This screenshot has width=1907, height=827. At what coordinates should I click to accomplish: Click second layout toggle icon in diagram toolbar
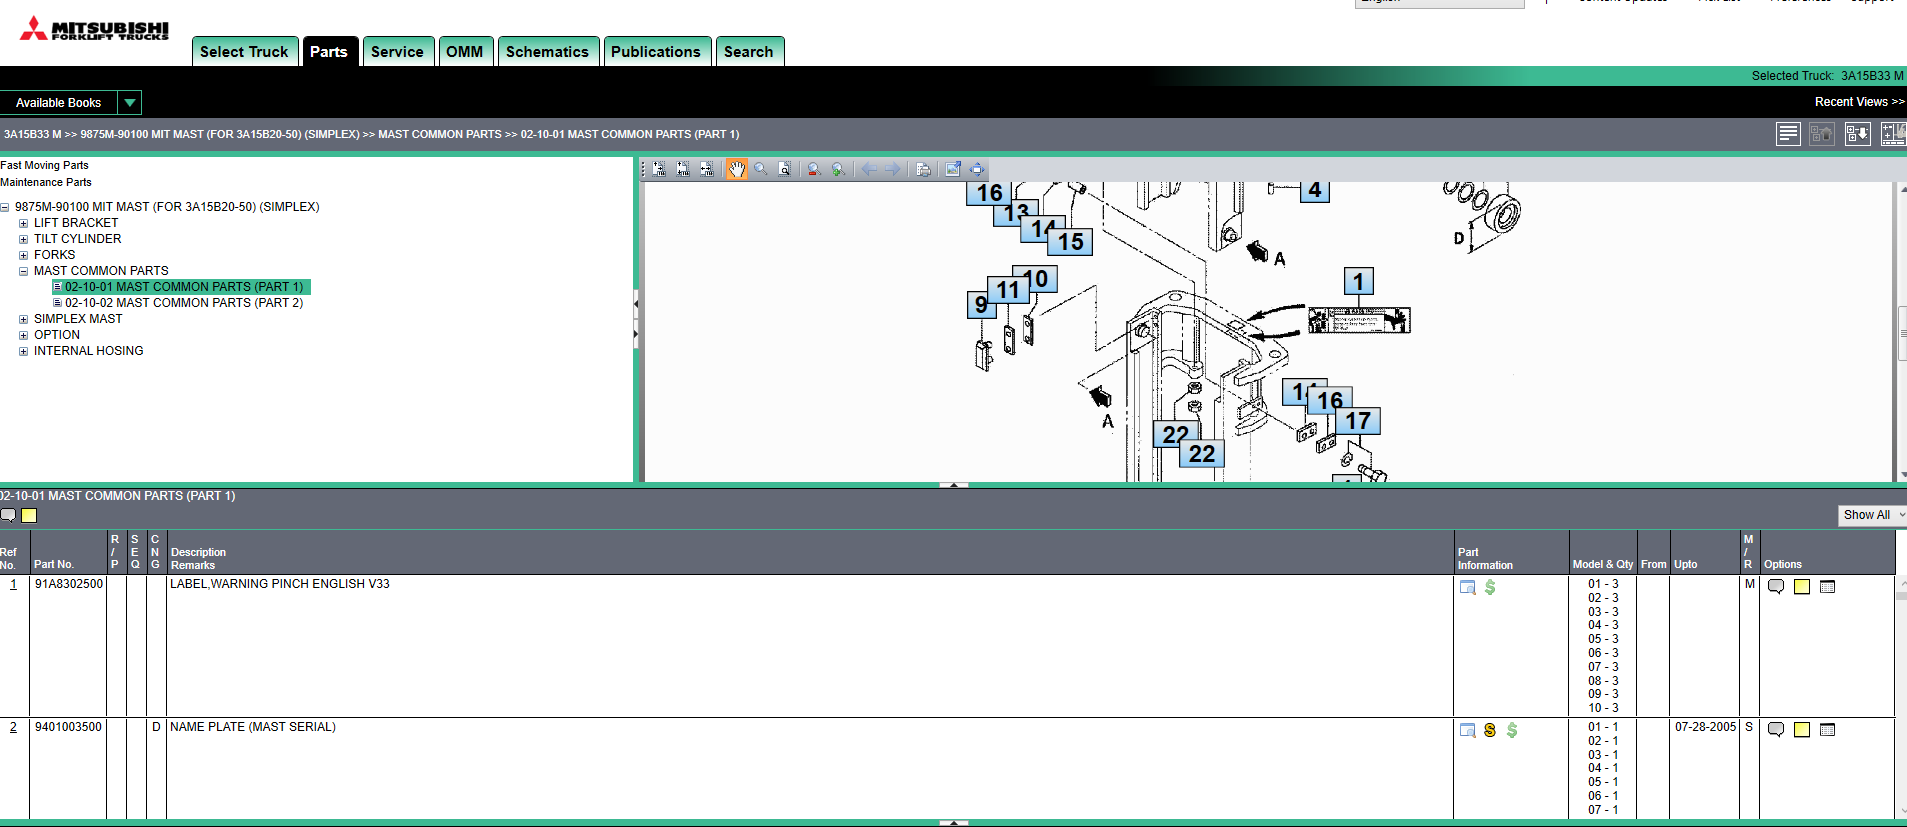click(683, 169)
